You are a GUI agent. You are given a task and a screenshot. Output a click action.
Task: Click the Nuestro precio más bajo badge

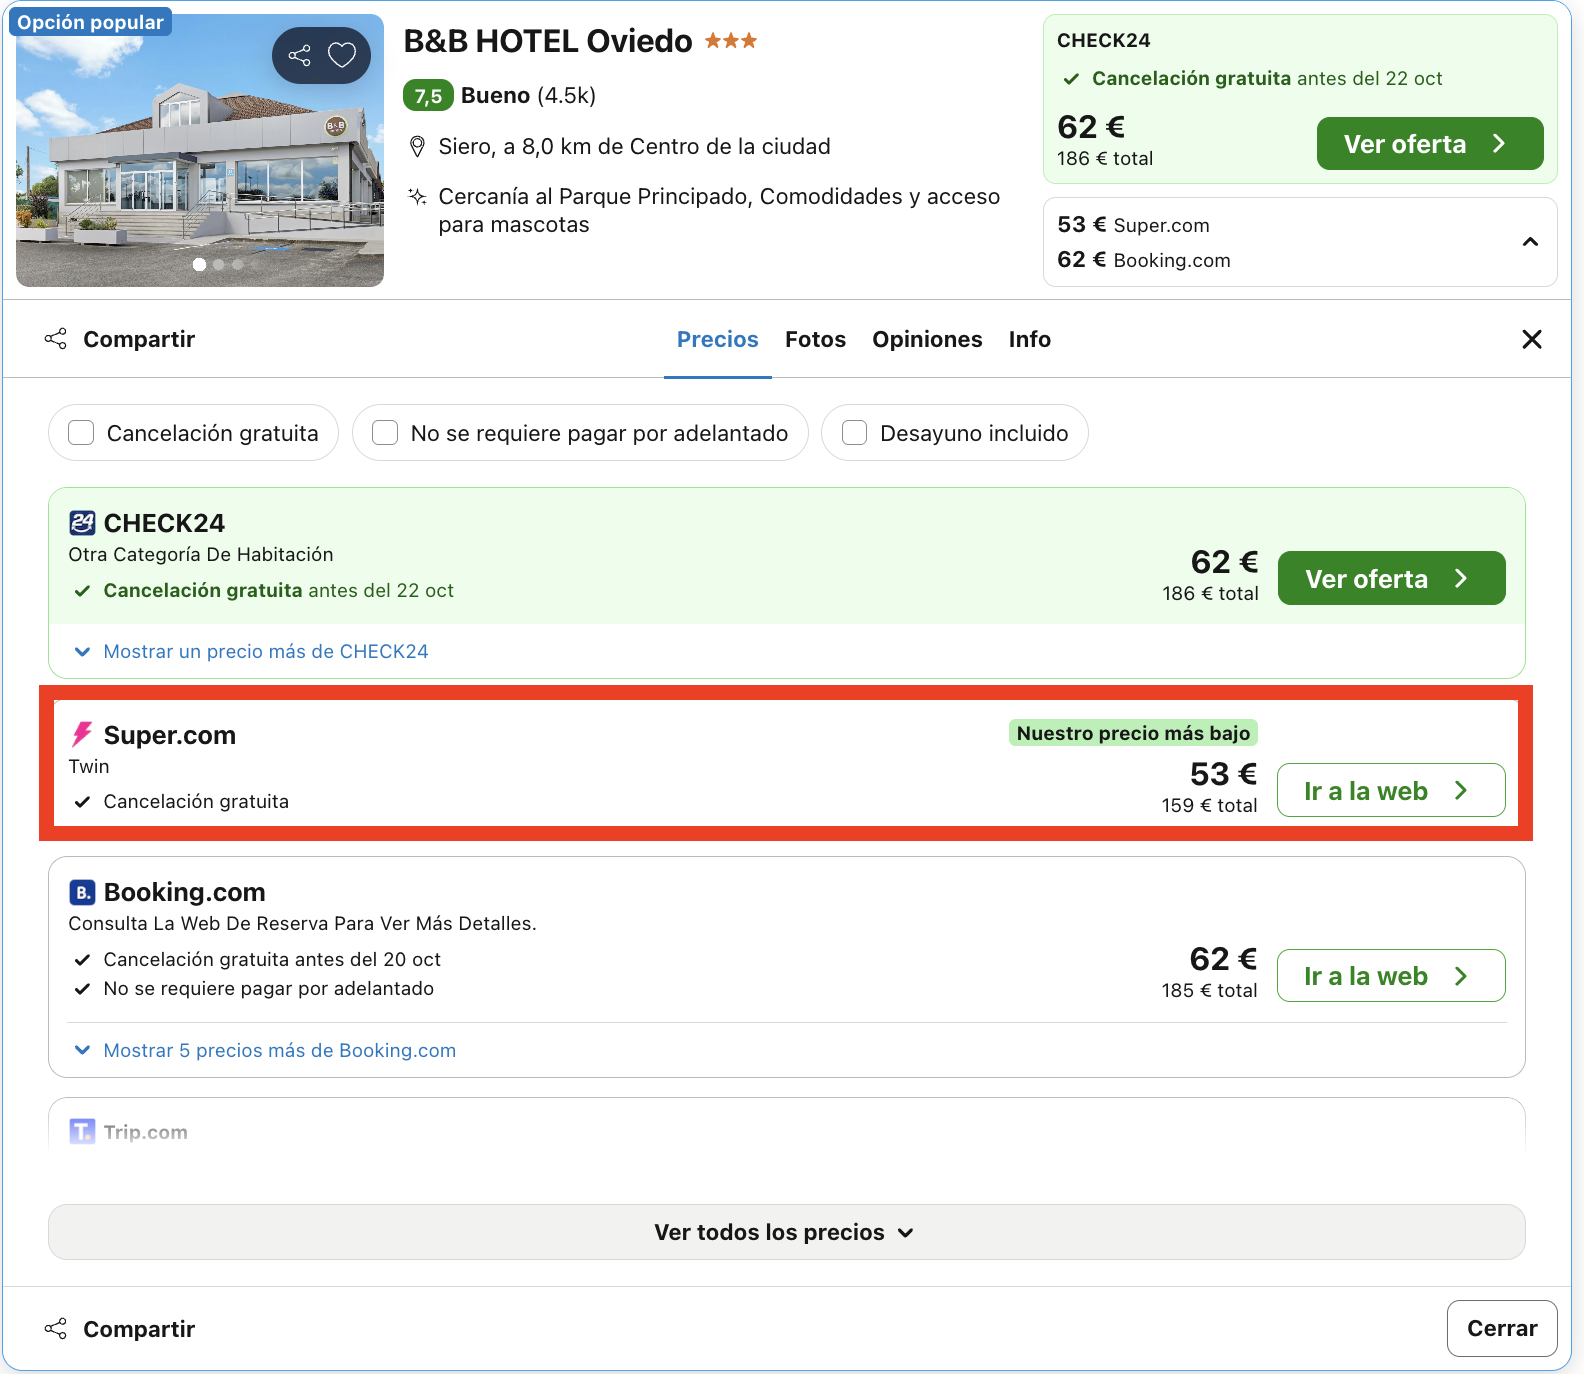pyautogui.click(x=1133, y=733)
